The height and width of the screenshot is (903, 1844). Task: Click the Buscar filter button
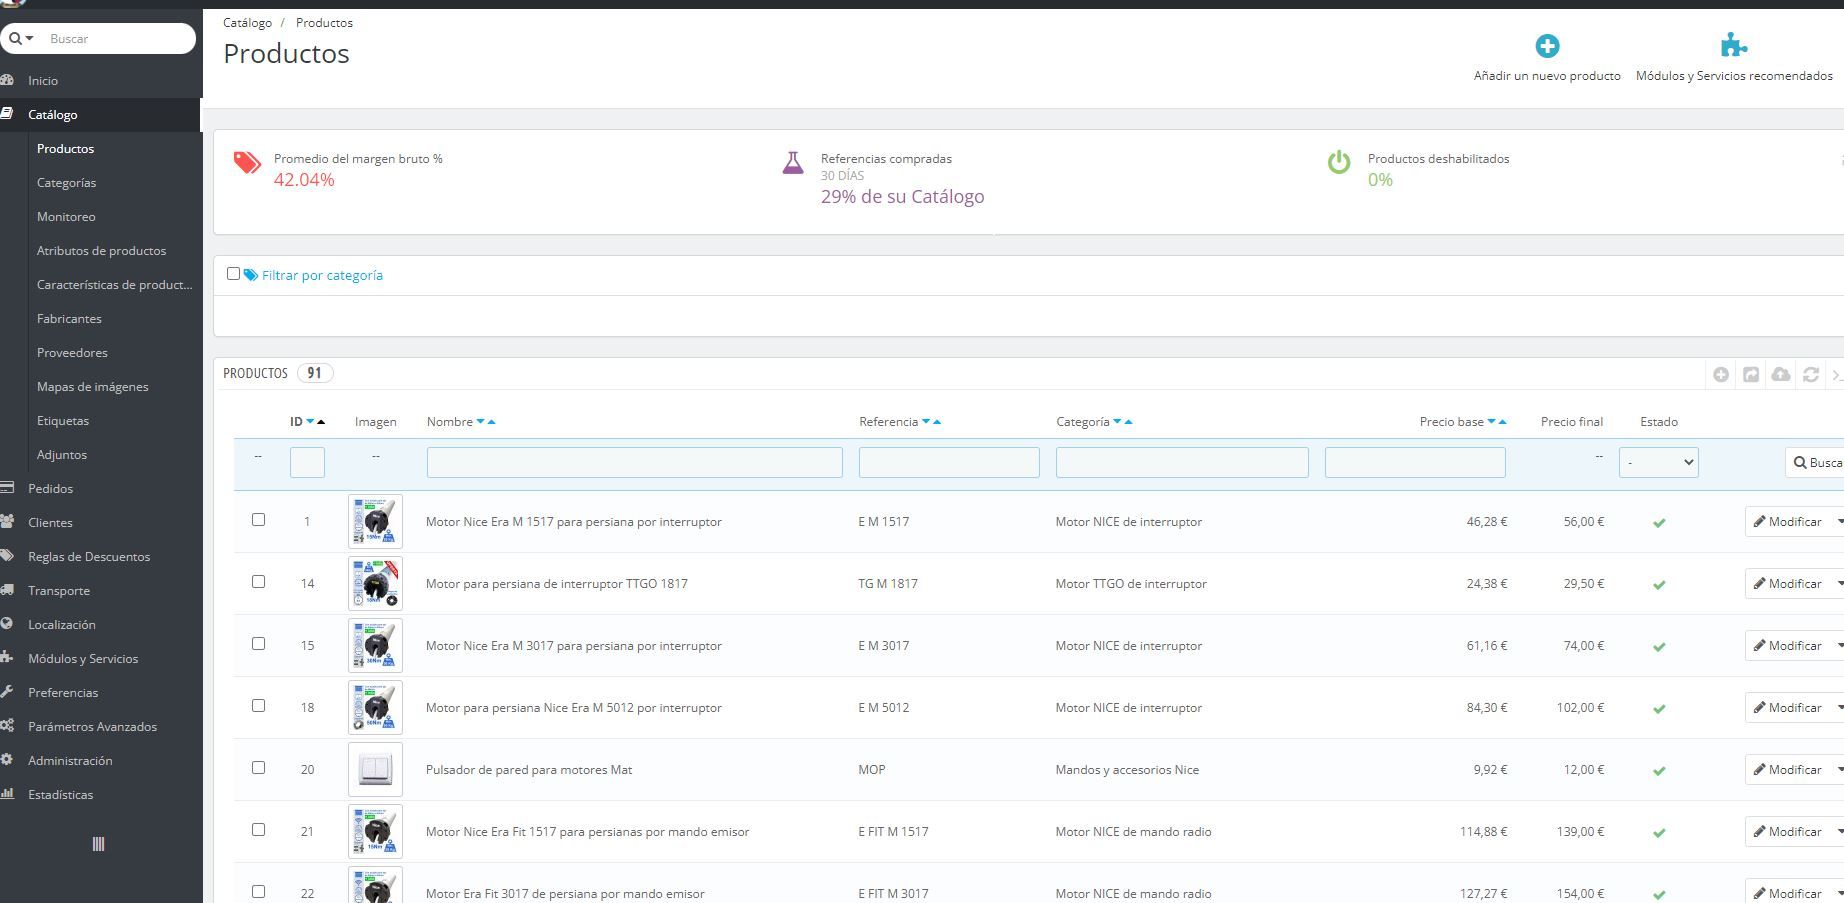[1816, 462]
